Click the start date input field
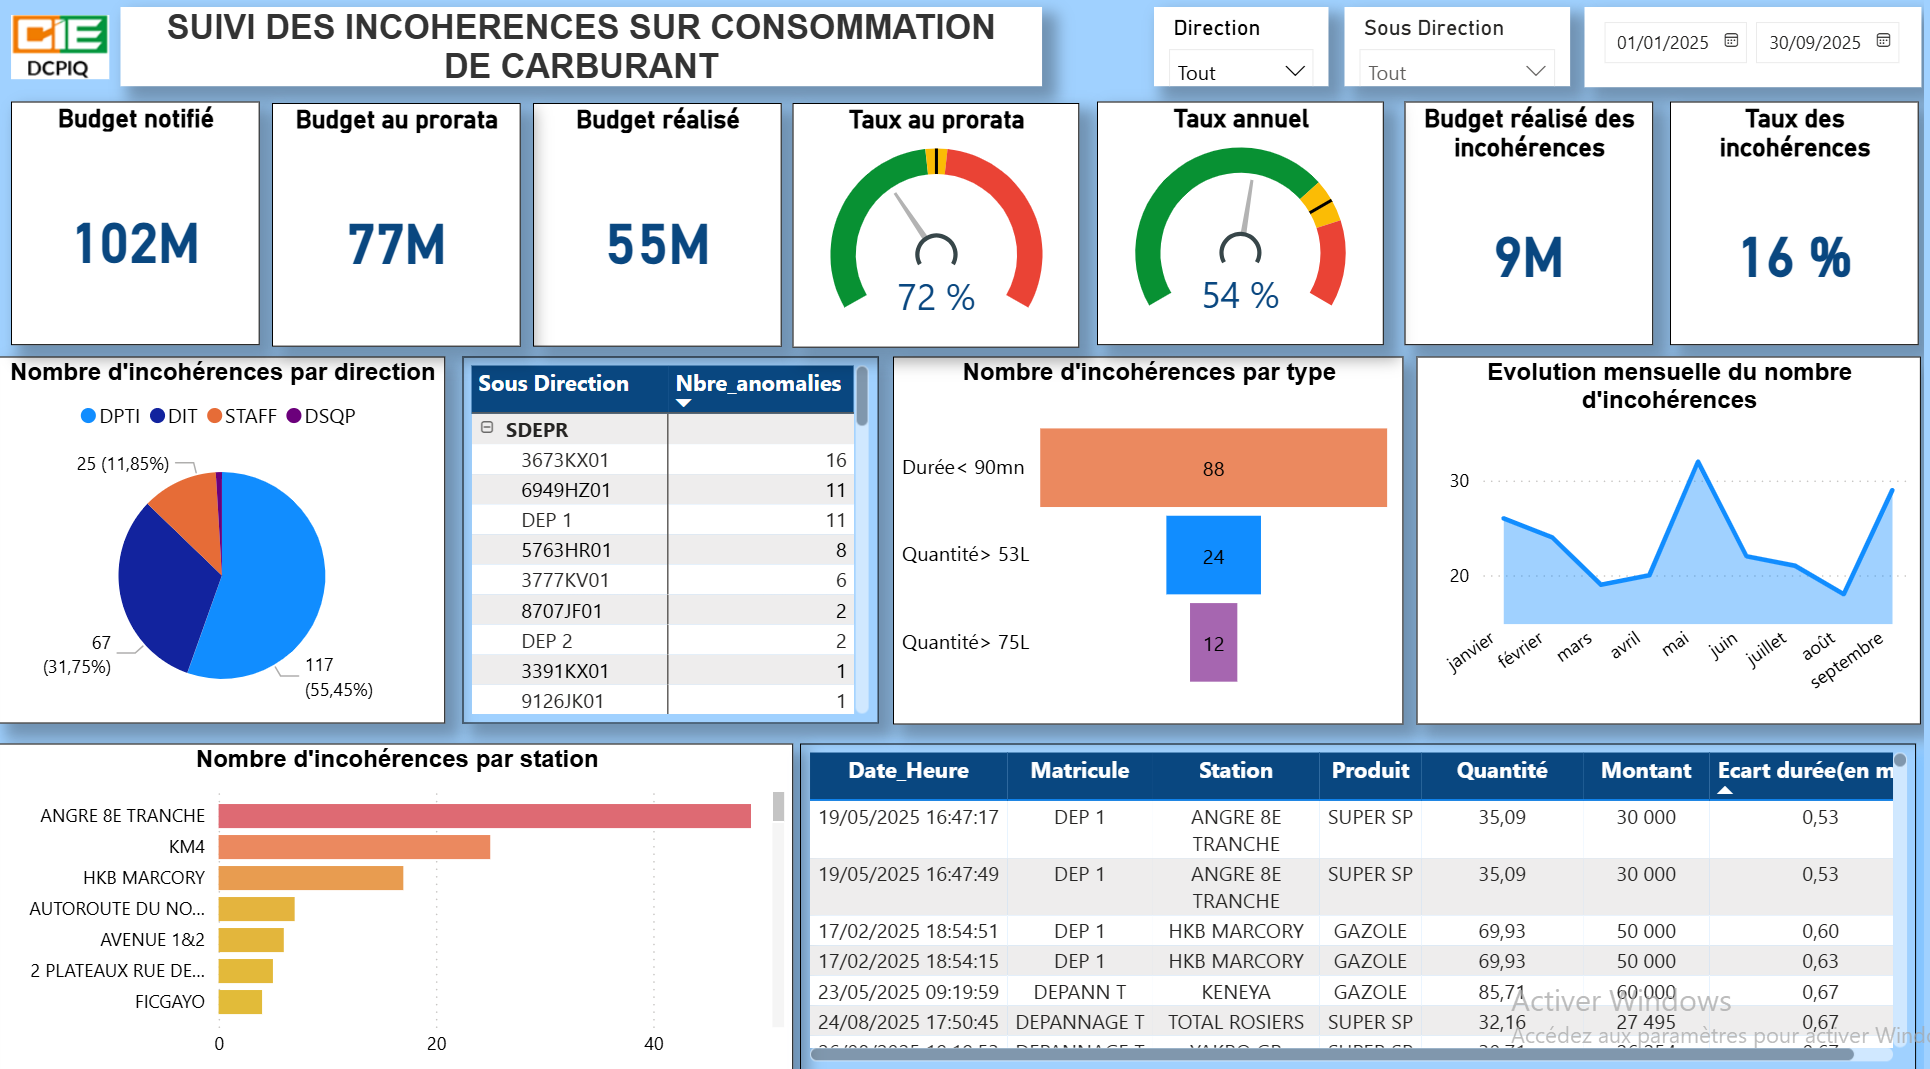 (x=1662, y=42)
